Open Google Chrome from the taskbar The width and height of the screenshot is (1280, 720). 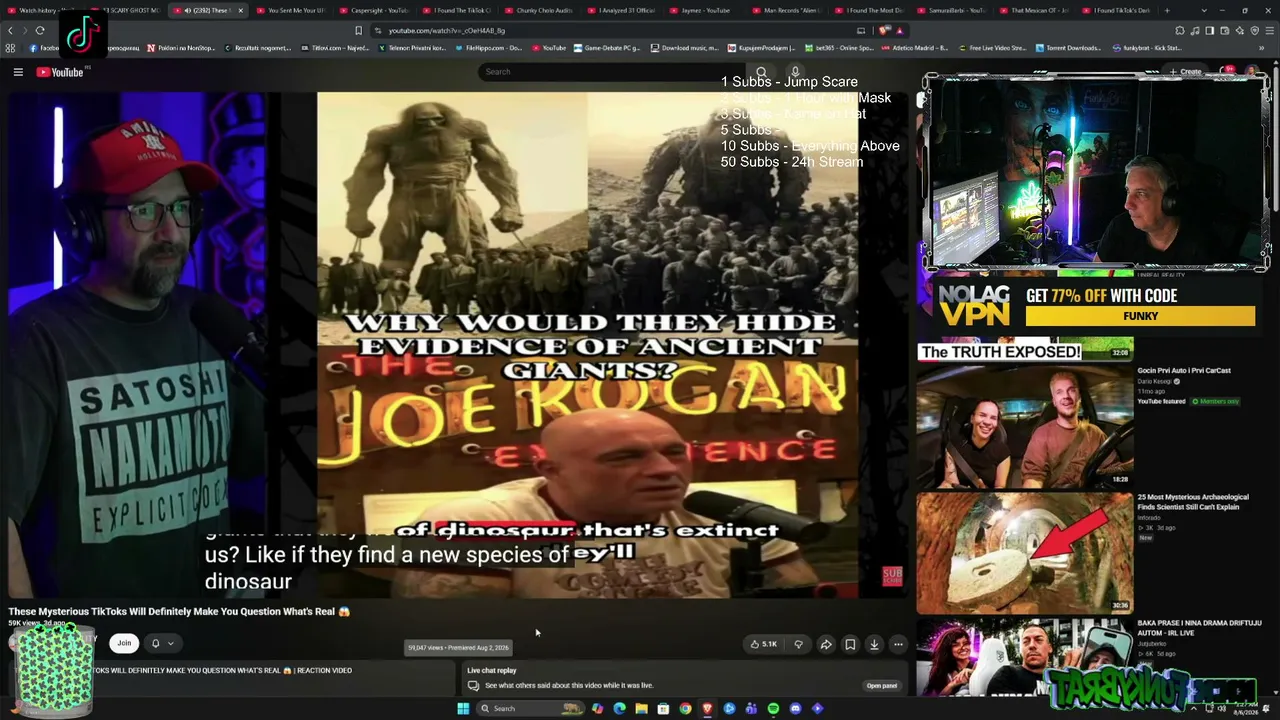tap(685, 709)
